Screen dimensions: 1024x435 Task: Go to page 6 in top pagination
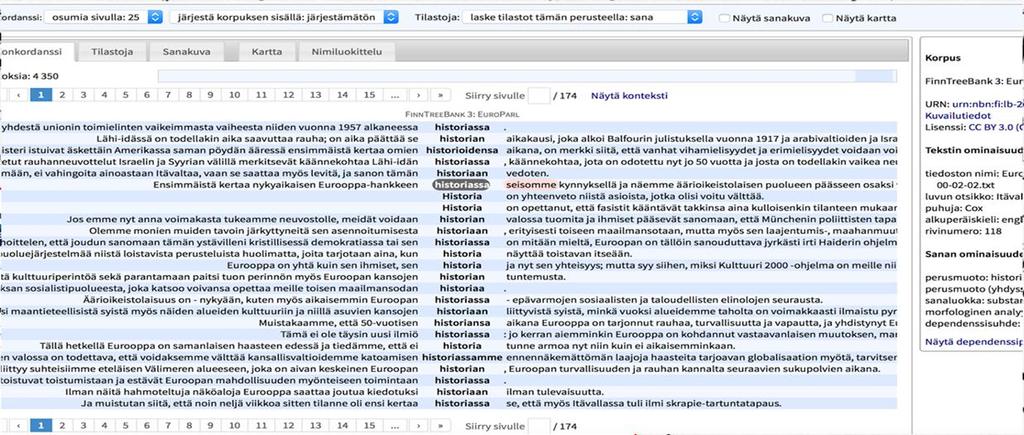coord(146,95)
